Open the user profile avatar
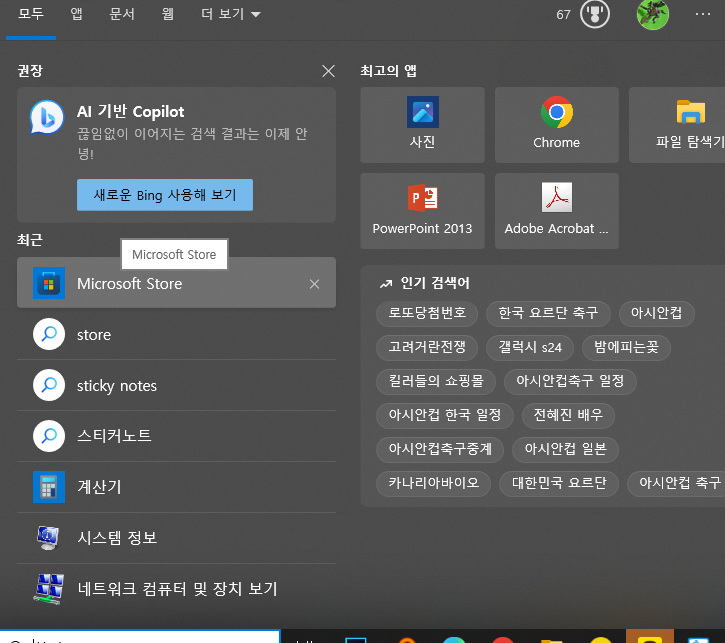The width and height of the screenshot is (725, 643). point(652,14)
